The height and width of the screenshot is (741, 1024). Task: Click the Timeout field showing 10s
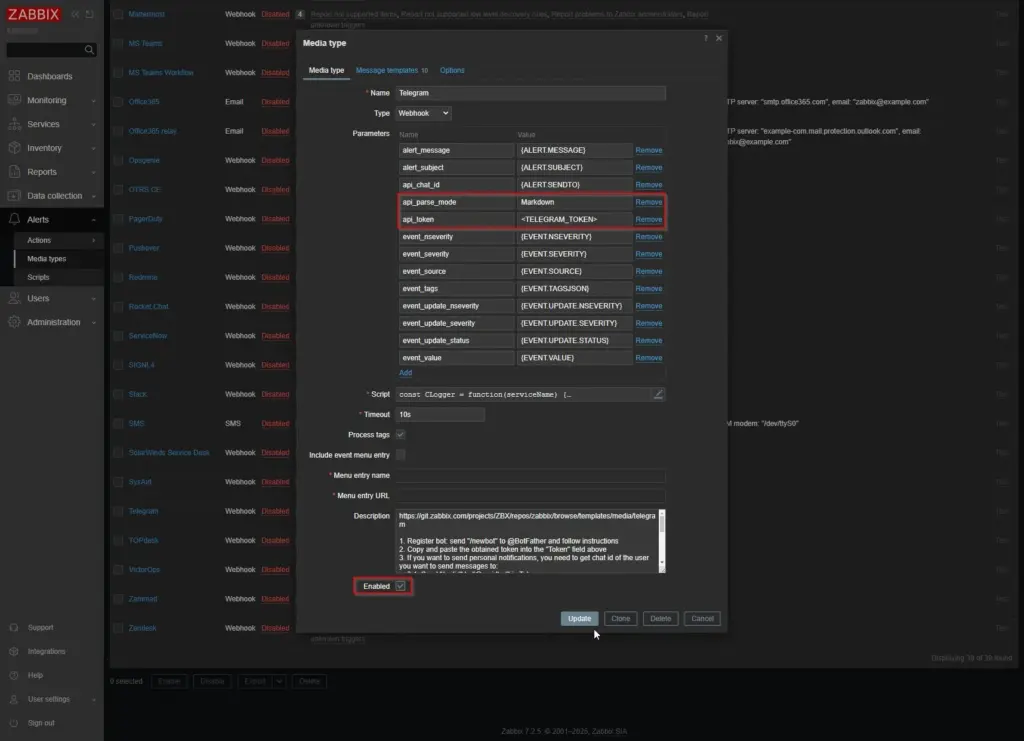440,415
